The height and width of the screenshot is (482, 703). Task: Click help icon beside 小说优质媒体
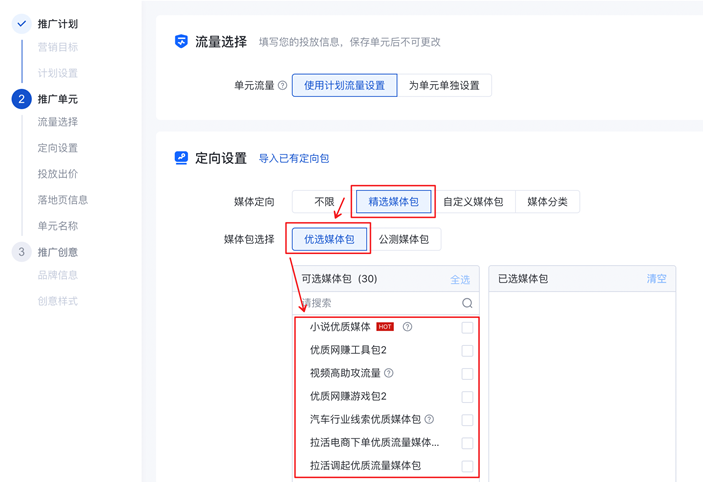pos(407,327)
